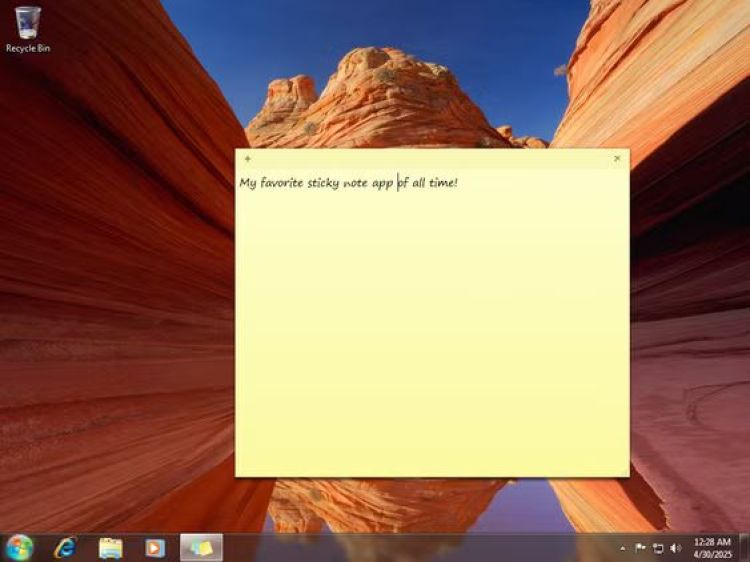
Task: Click the resize grip at the note's corner
Action: click(x=625, y=473)
